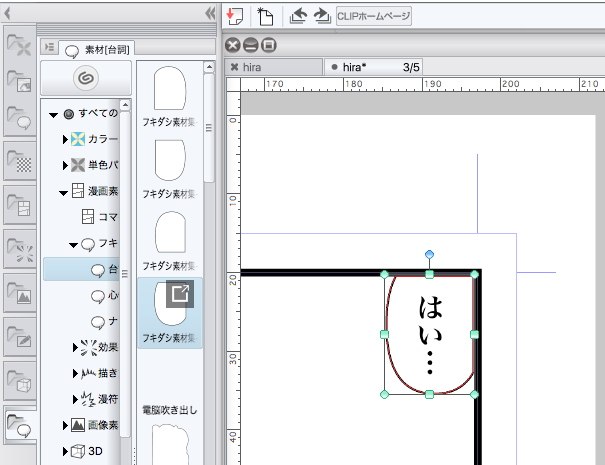Expand the 3D material folder
The image size is (605, 465).
(65, 452)
